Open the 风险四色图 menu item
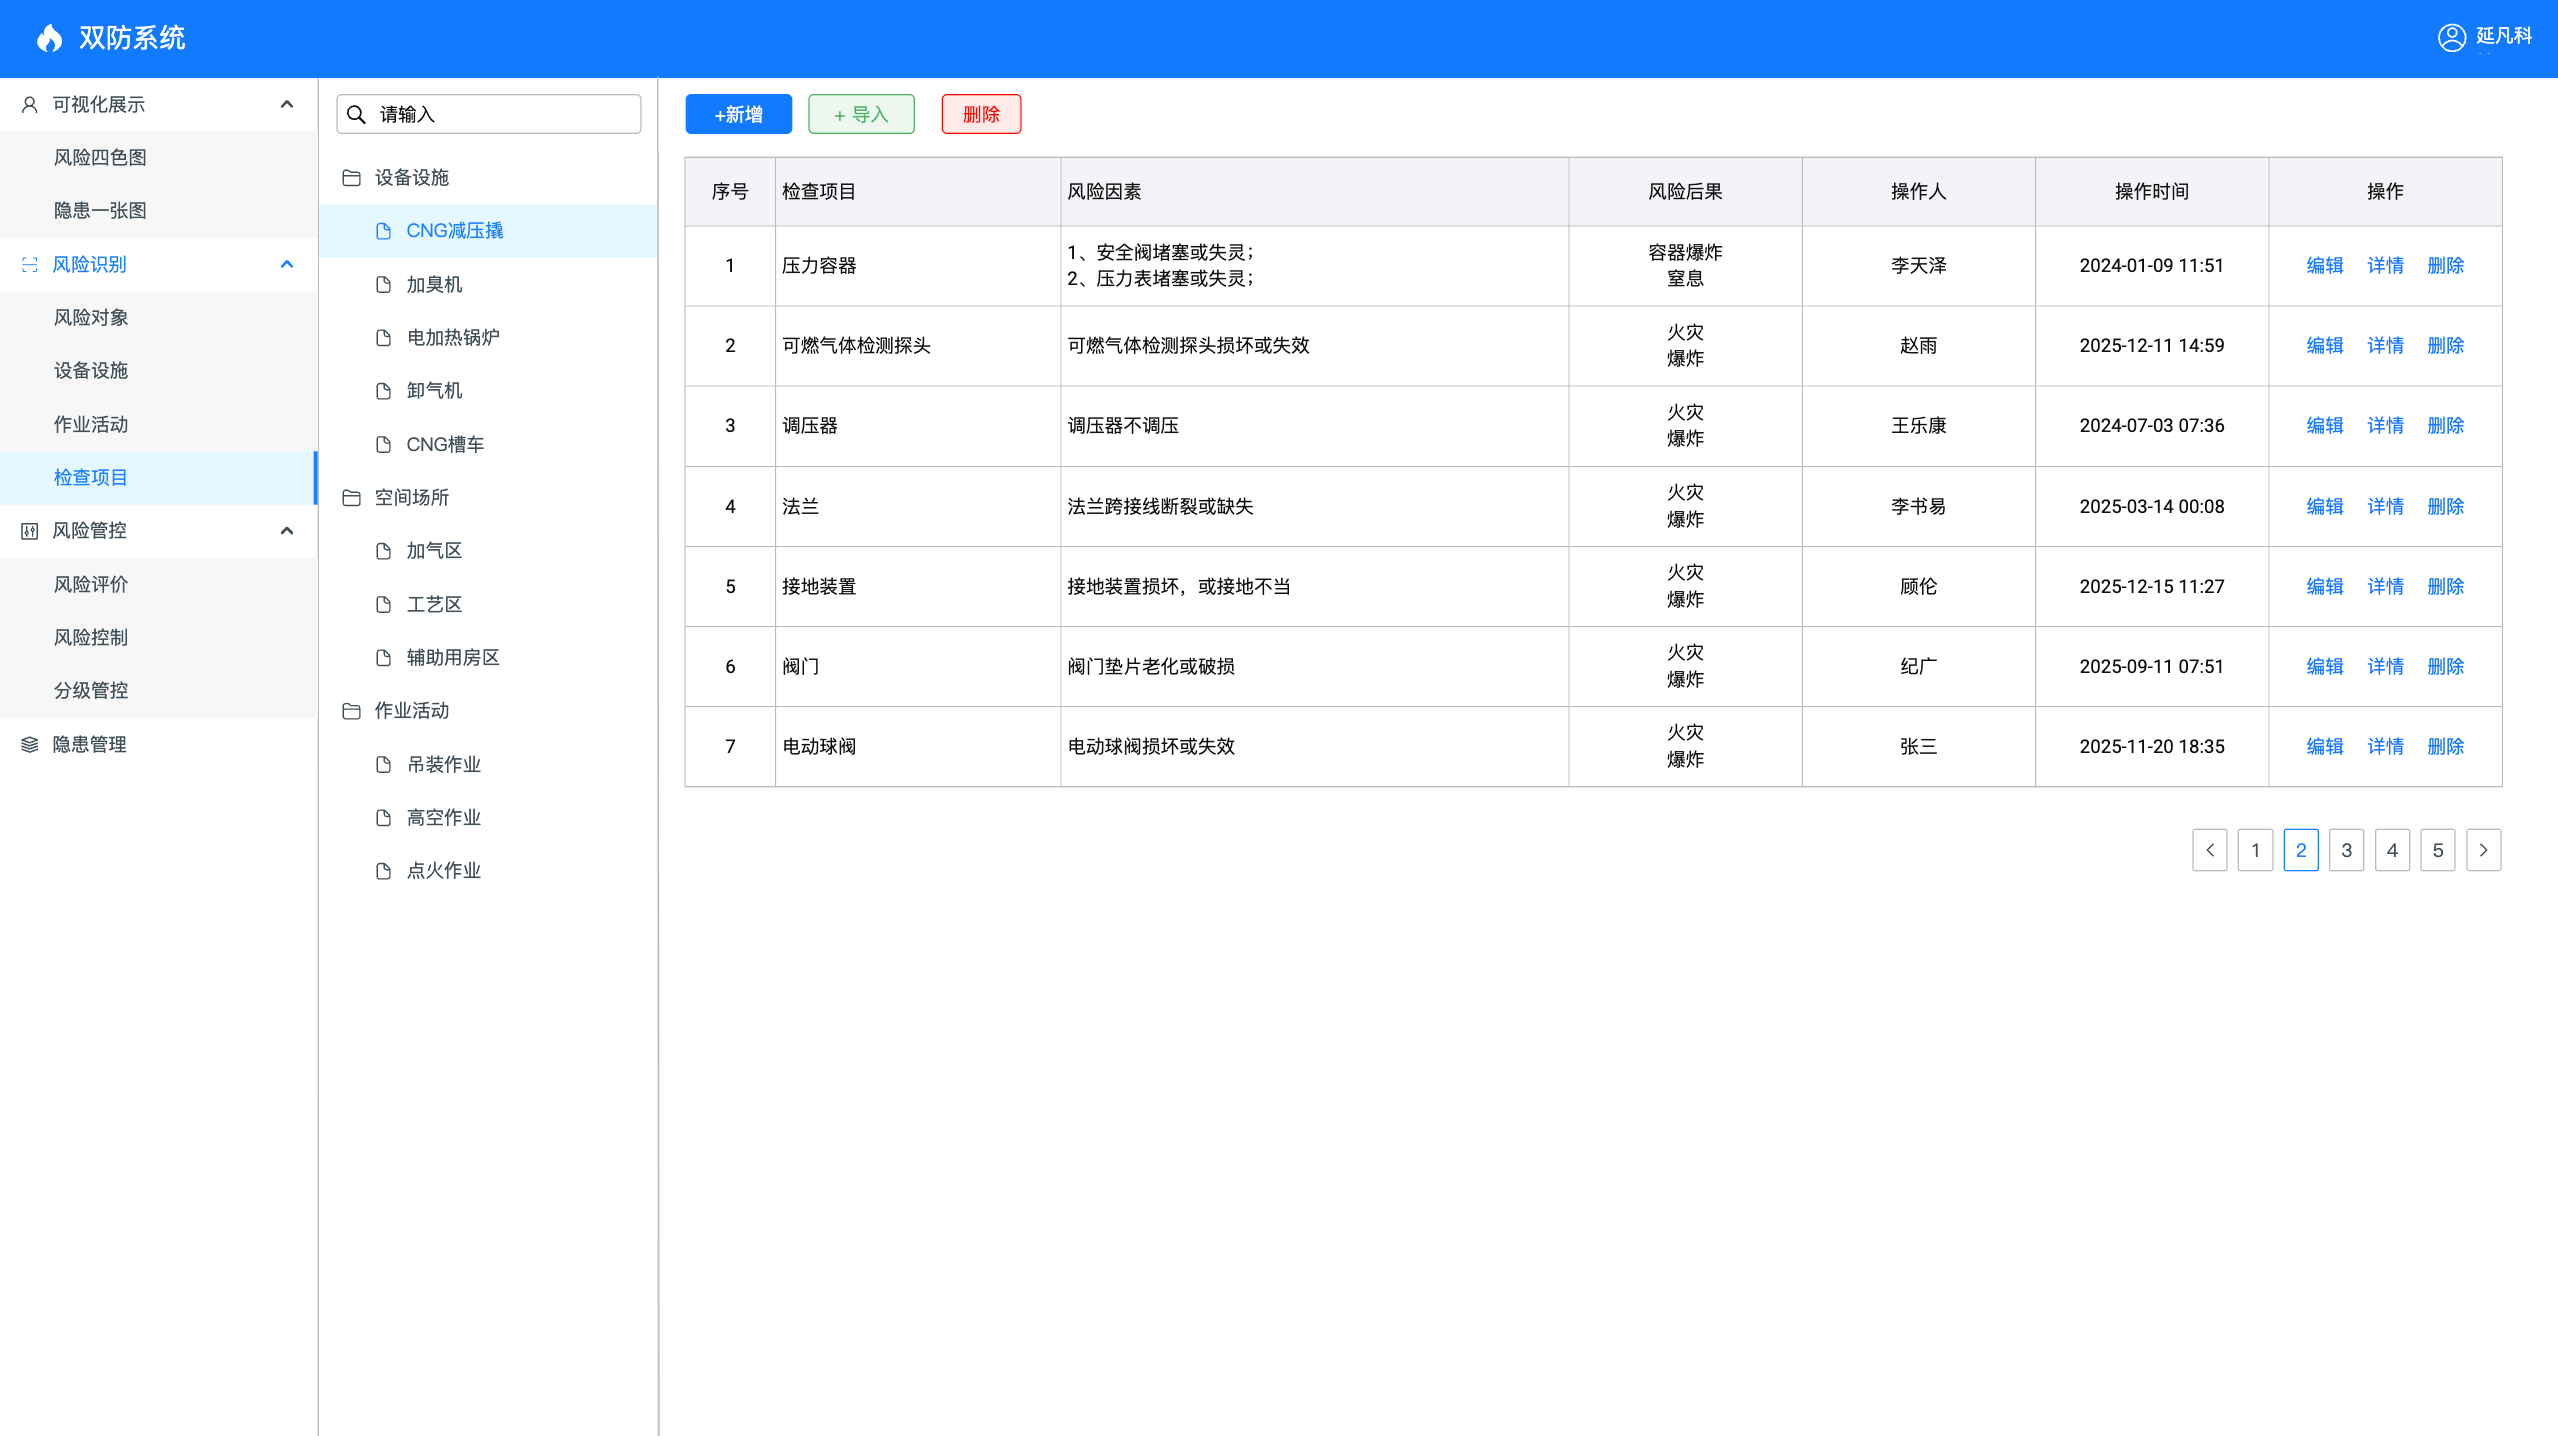 [100, 158]
